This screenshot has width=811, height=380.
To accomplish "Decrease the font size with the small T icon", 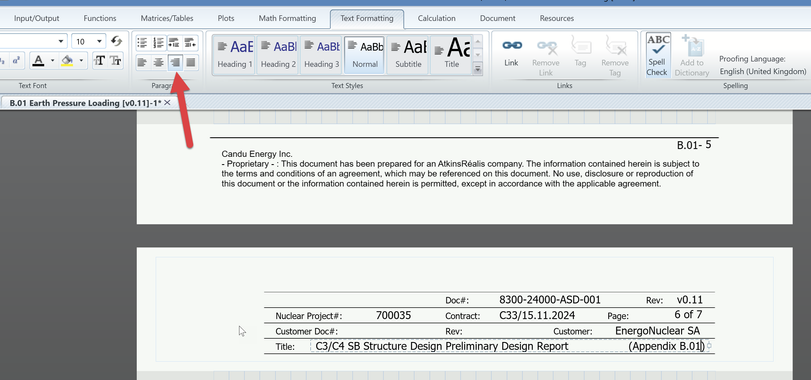I will tap(116, 60).
